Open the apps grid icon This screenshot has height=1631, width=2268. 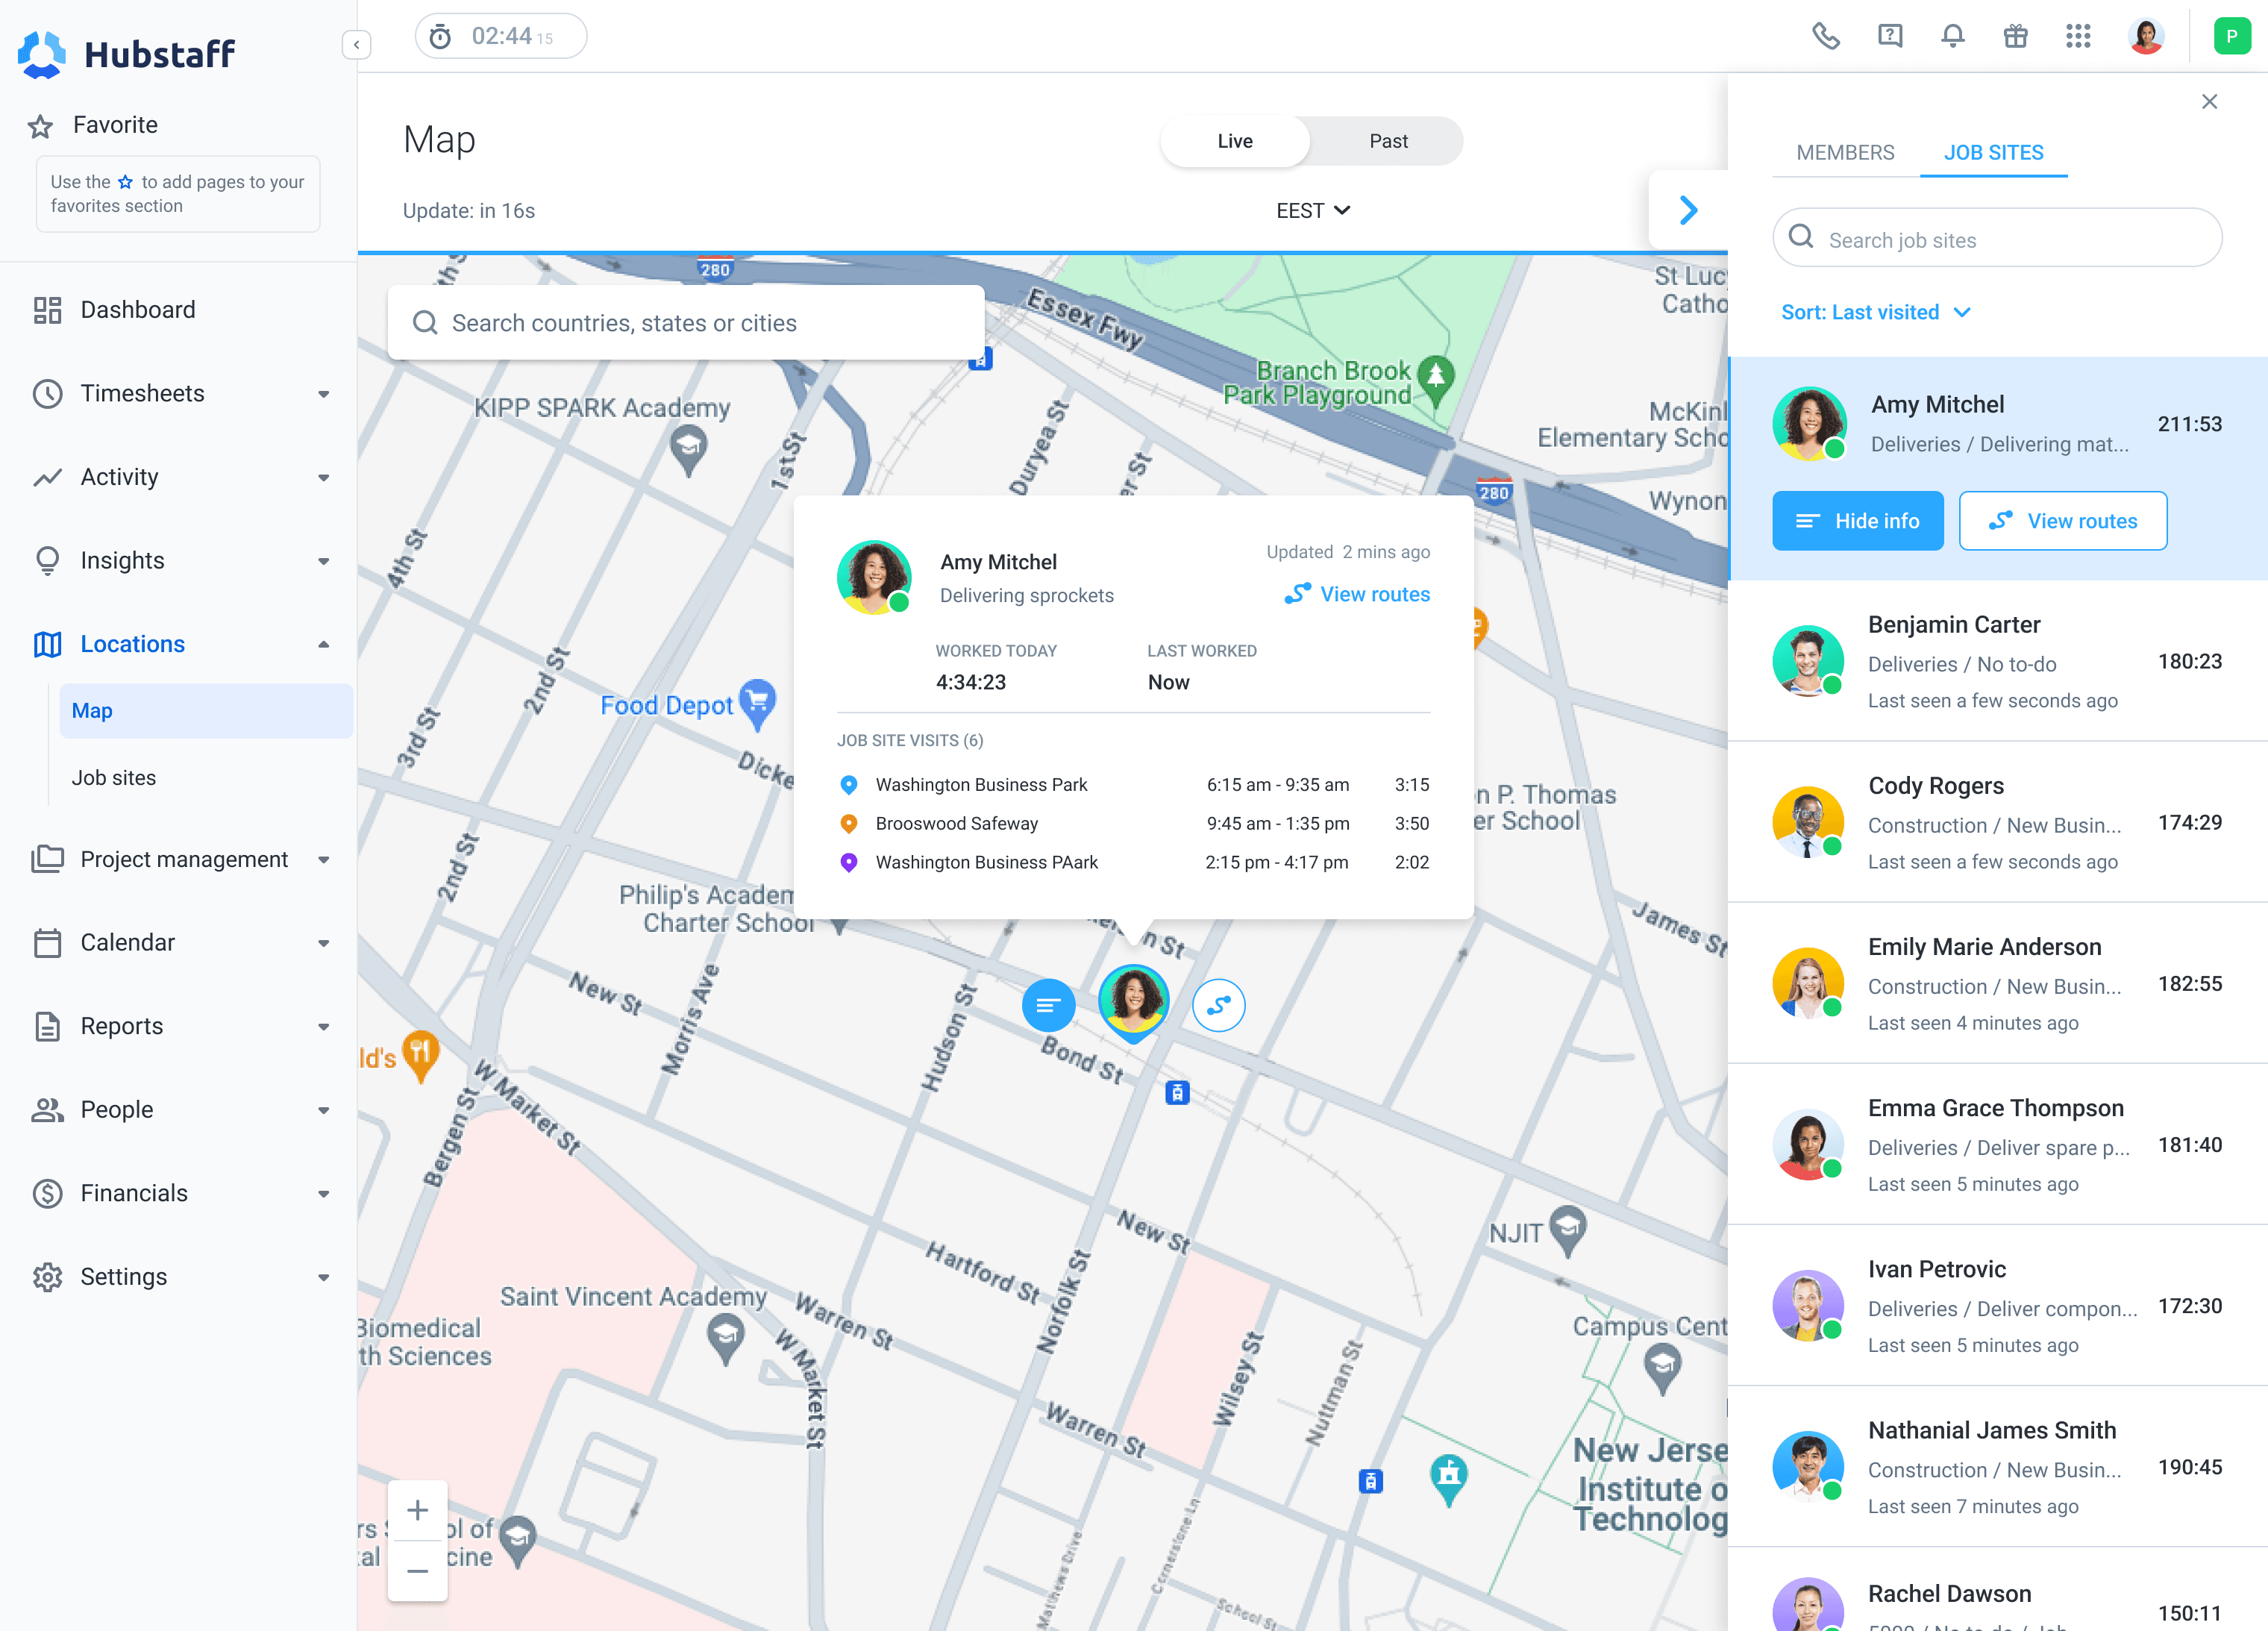click(x=2079, y=36)
